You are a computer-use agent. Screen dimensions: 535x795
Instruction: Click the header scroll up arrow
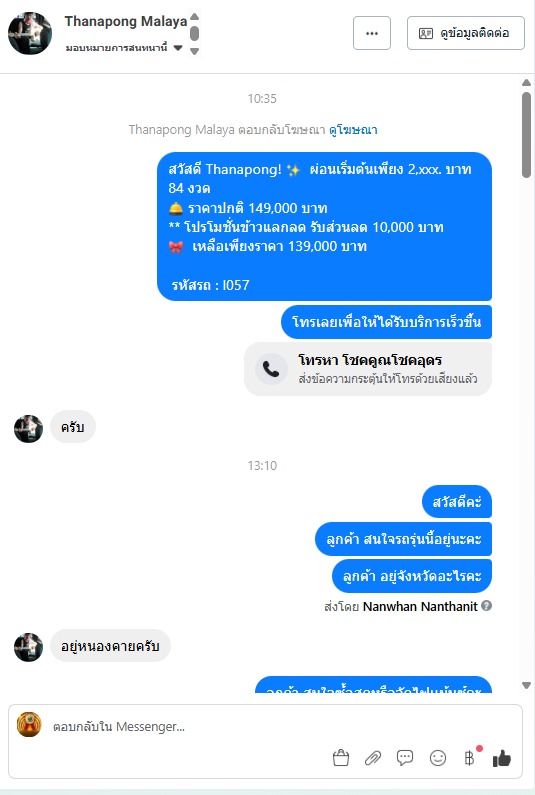(194, 16)
